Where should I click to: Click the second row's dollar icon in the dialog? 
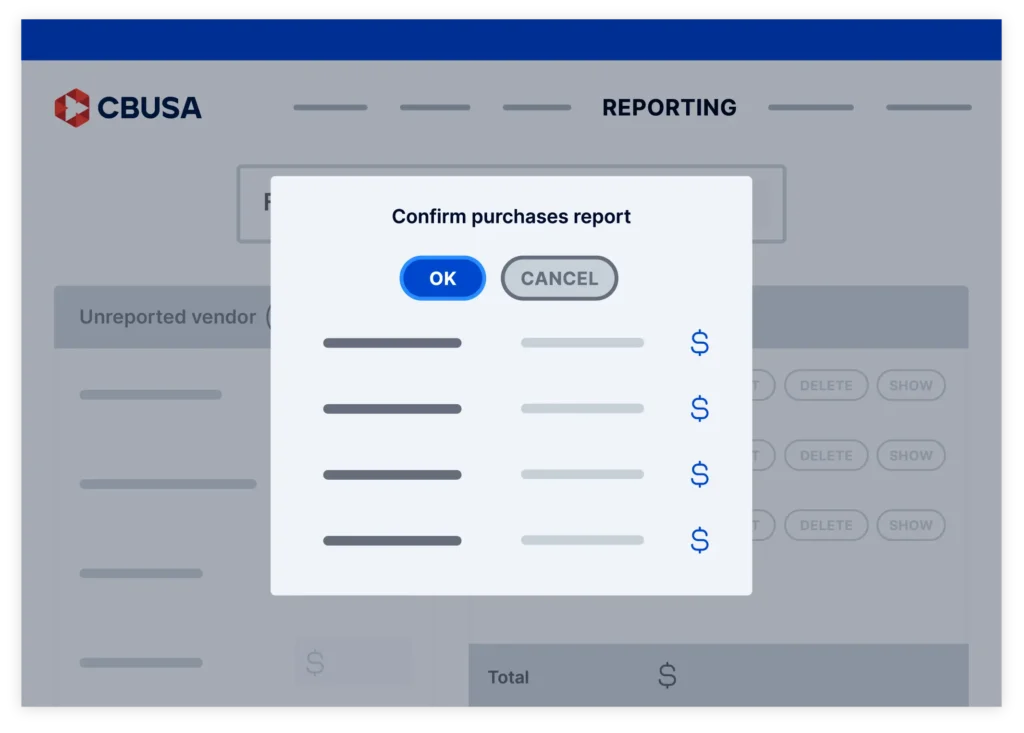click(699, 408)
